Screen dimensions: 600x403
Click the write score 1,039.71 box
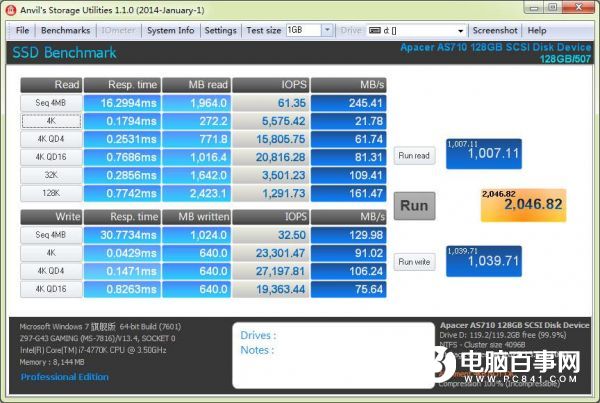click(x=484, y=261)
